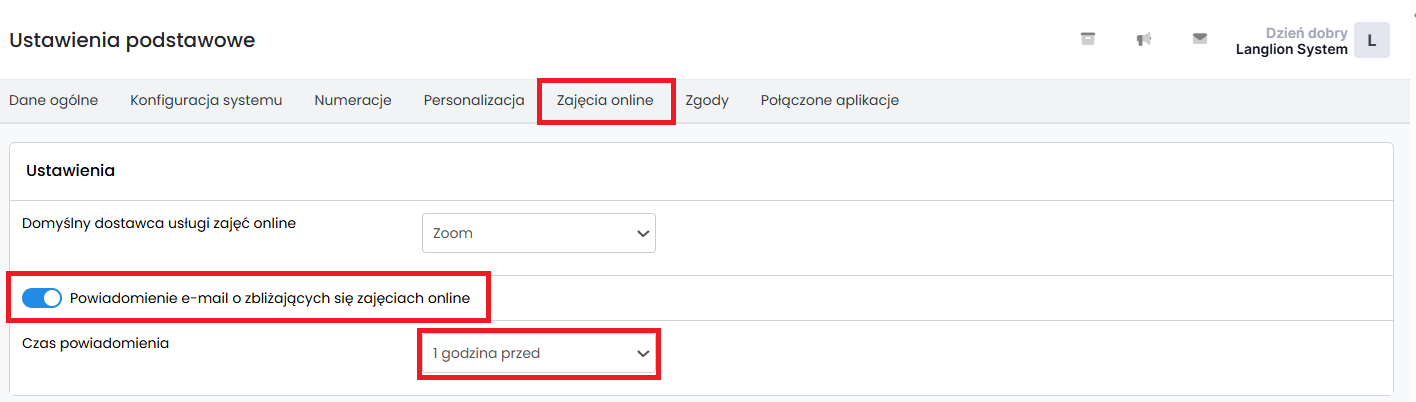
Task: Open the Konfiguracja systemu tab
Action: click(206, 100)
